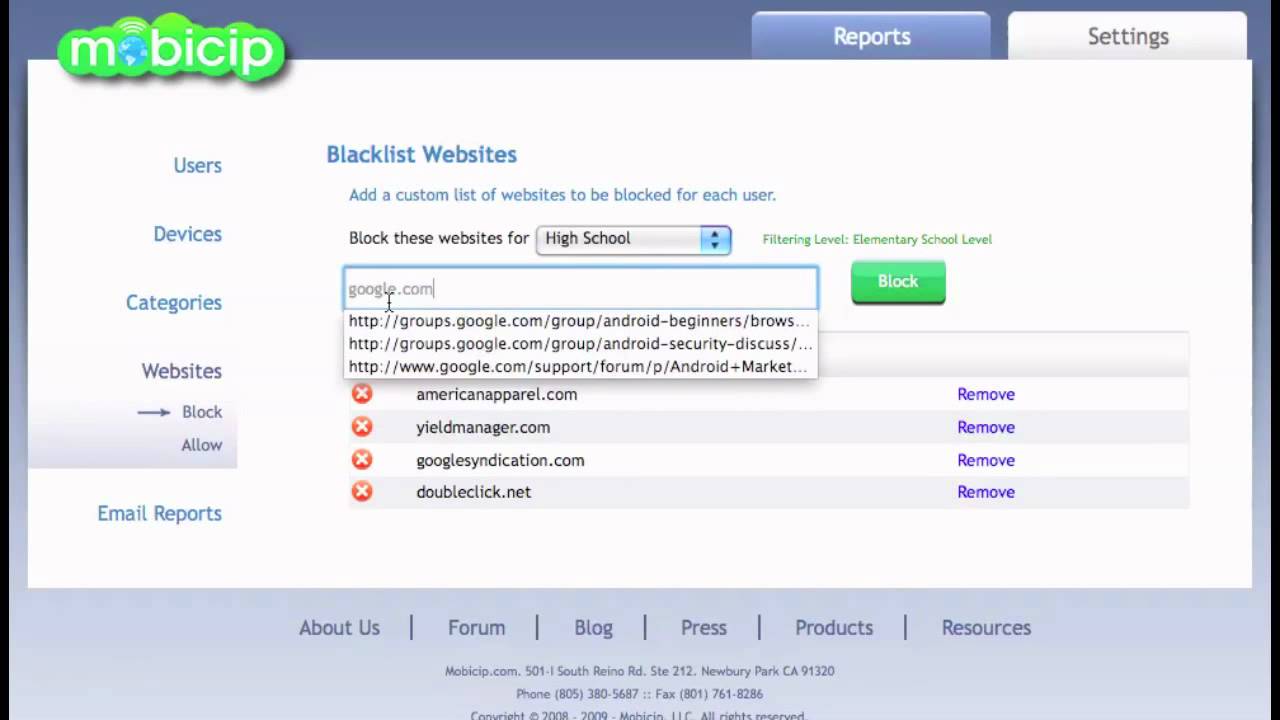Screen dimensions: 1280x720
Task: Select android-beginners groups.google.com suggestion
Action: point(578,321)
